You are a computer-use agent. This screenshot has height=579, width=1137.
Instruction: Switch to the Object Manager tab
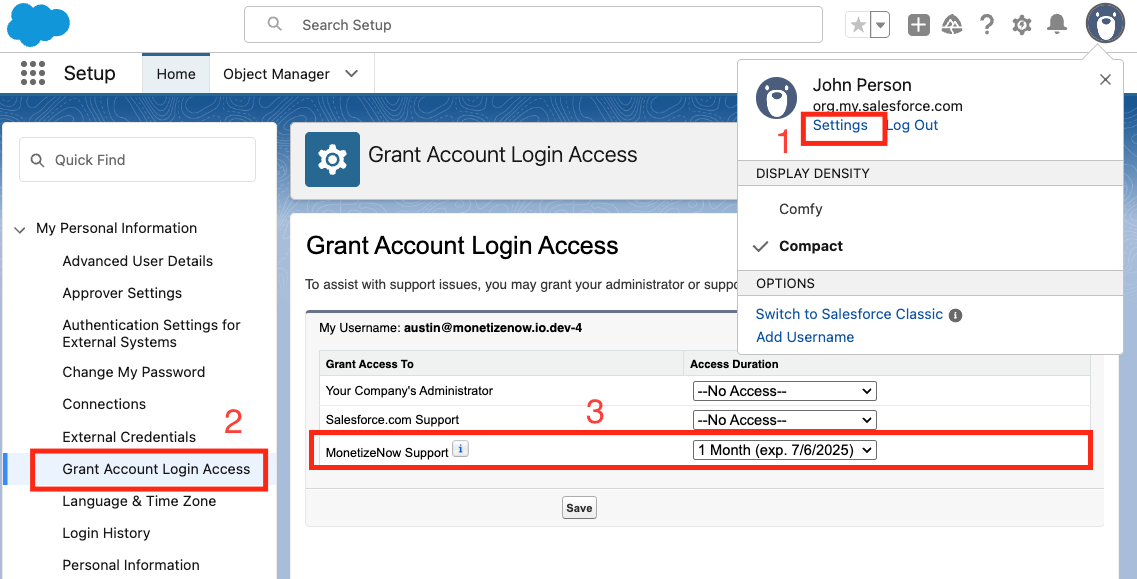tap(276, 74)
